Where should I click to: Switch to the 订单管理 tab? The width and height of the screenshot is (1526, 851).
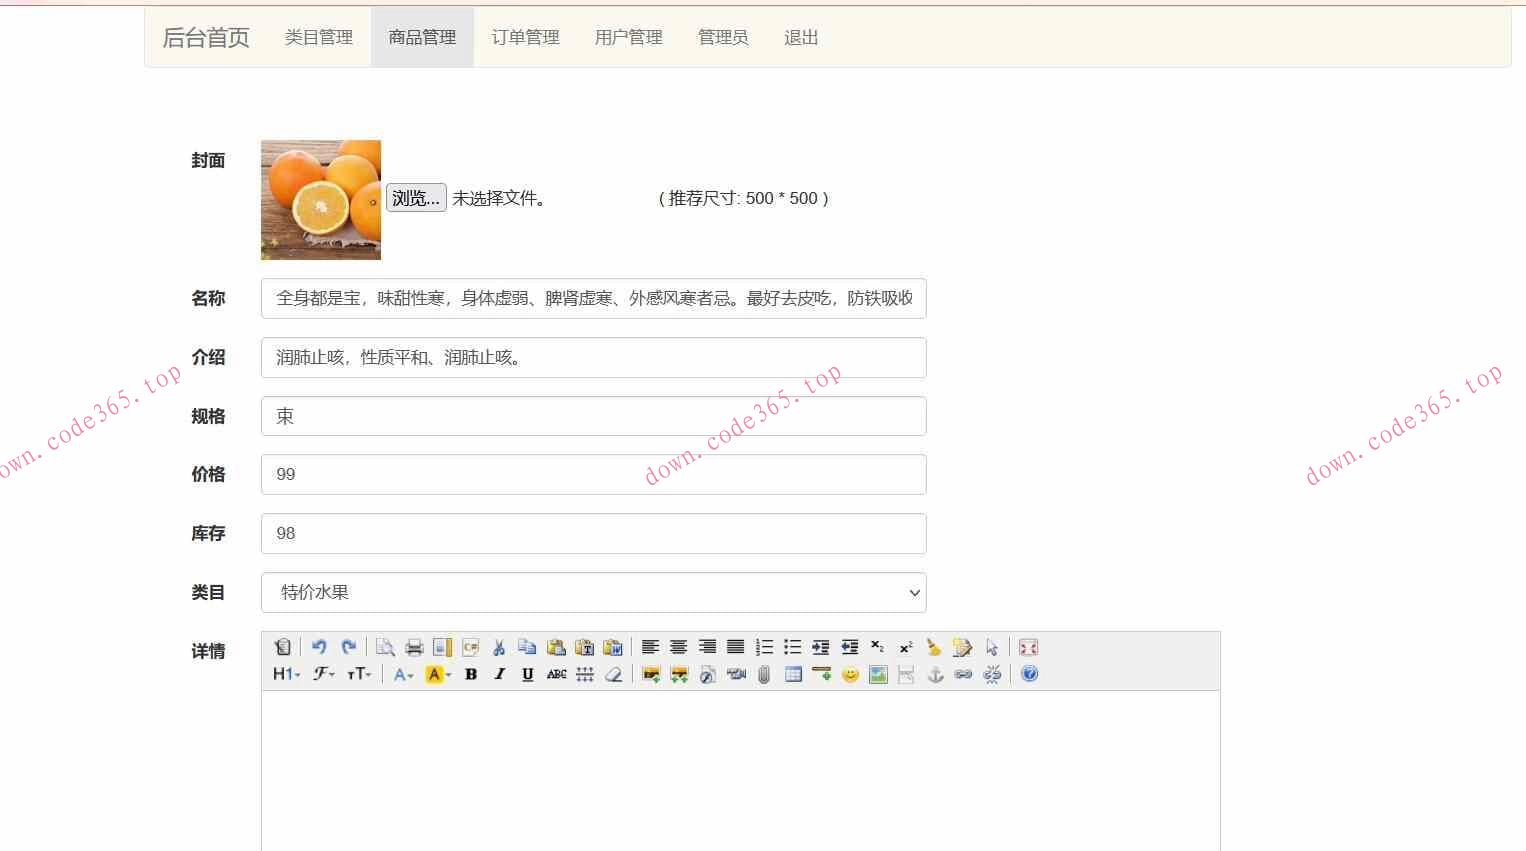[x=525, y=37]
